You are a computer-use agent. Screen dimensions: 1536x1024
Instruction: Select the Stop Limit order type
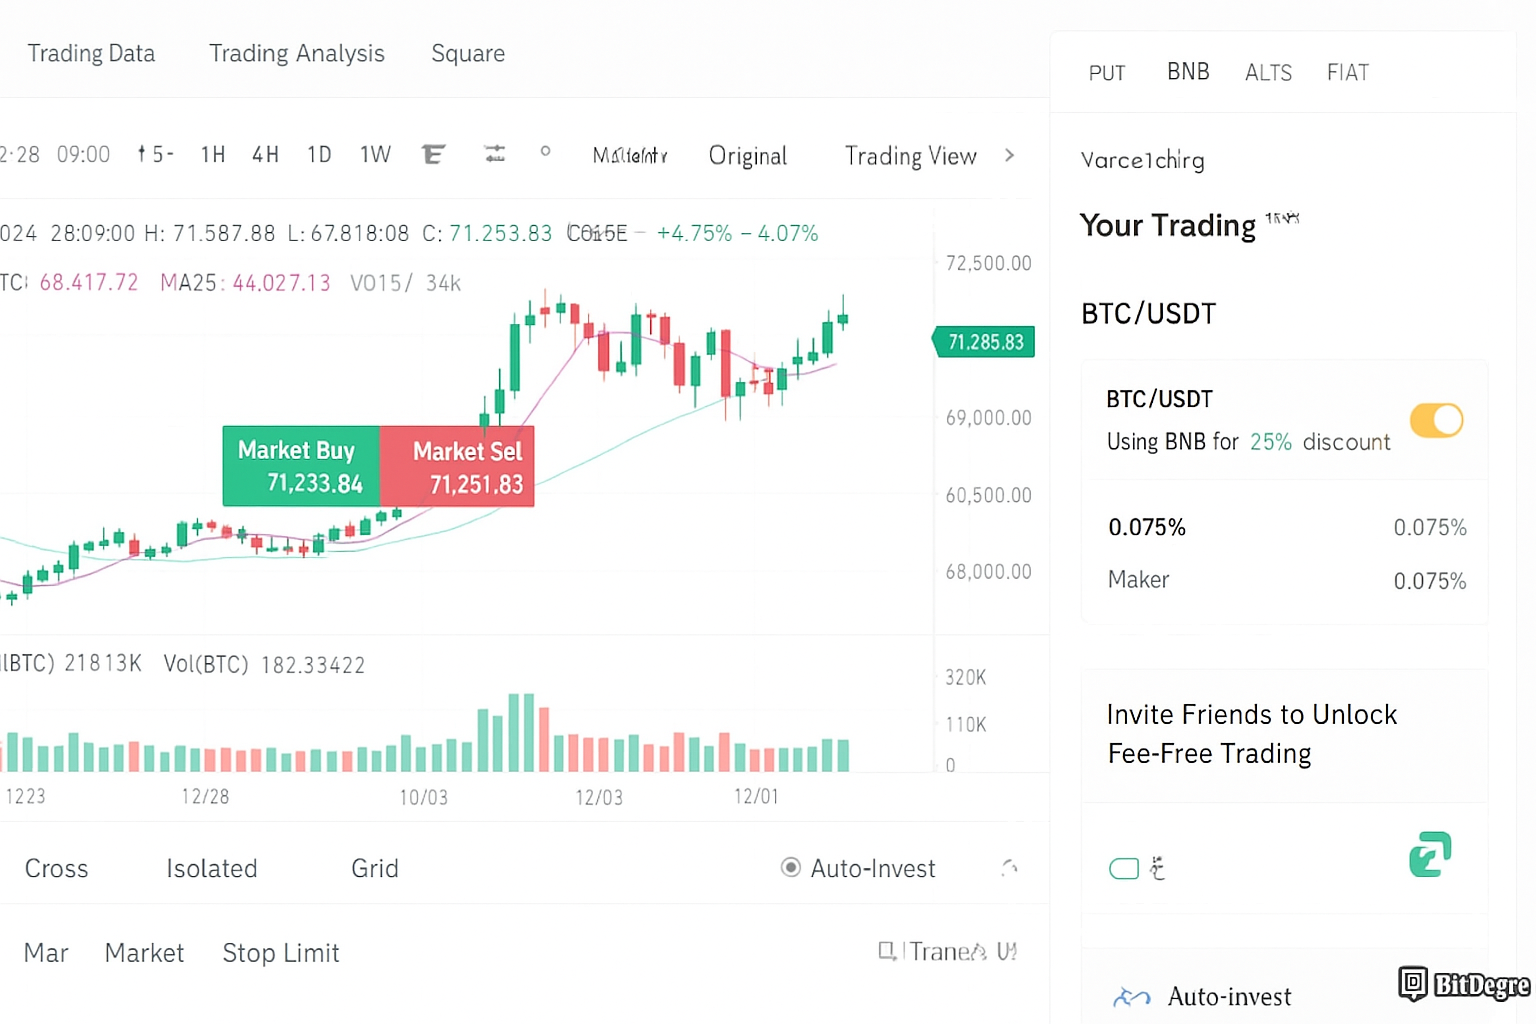[281, 953]
